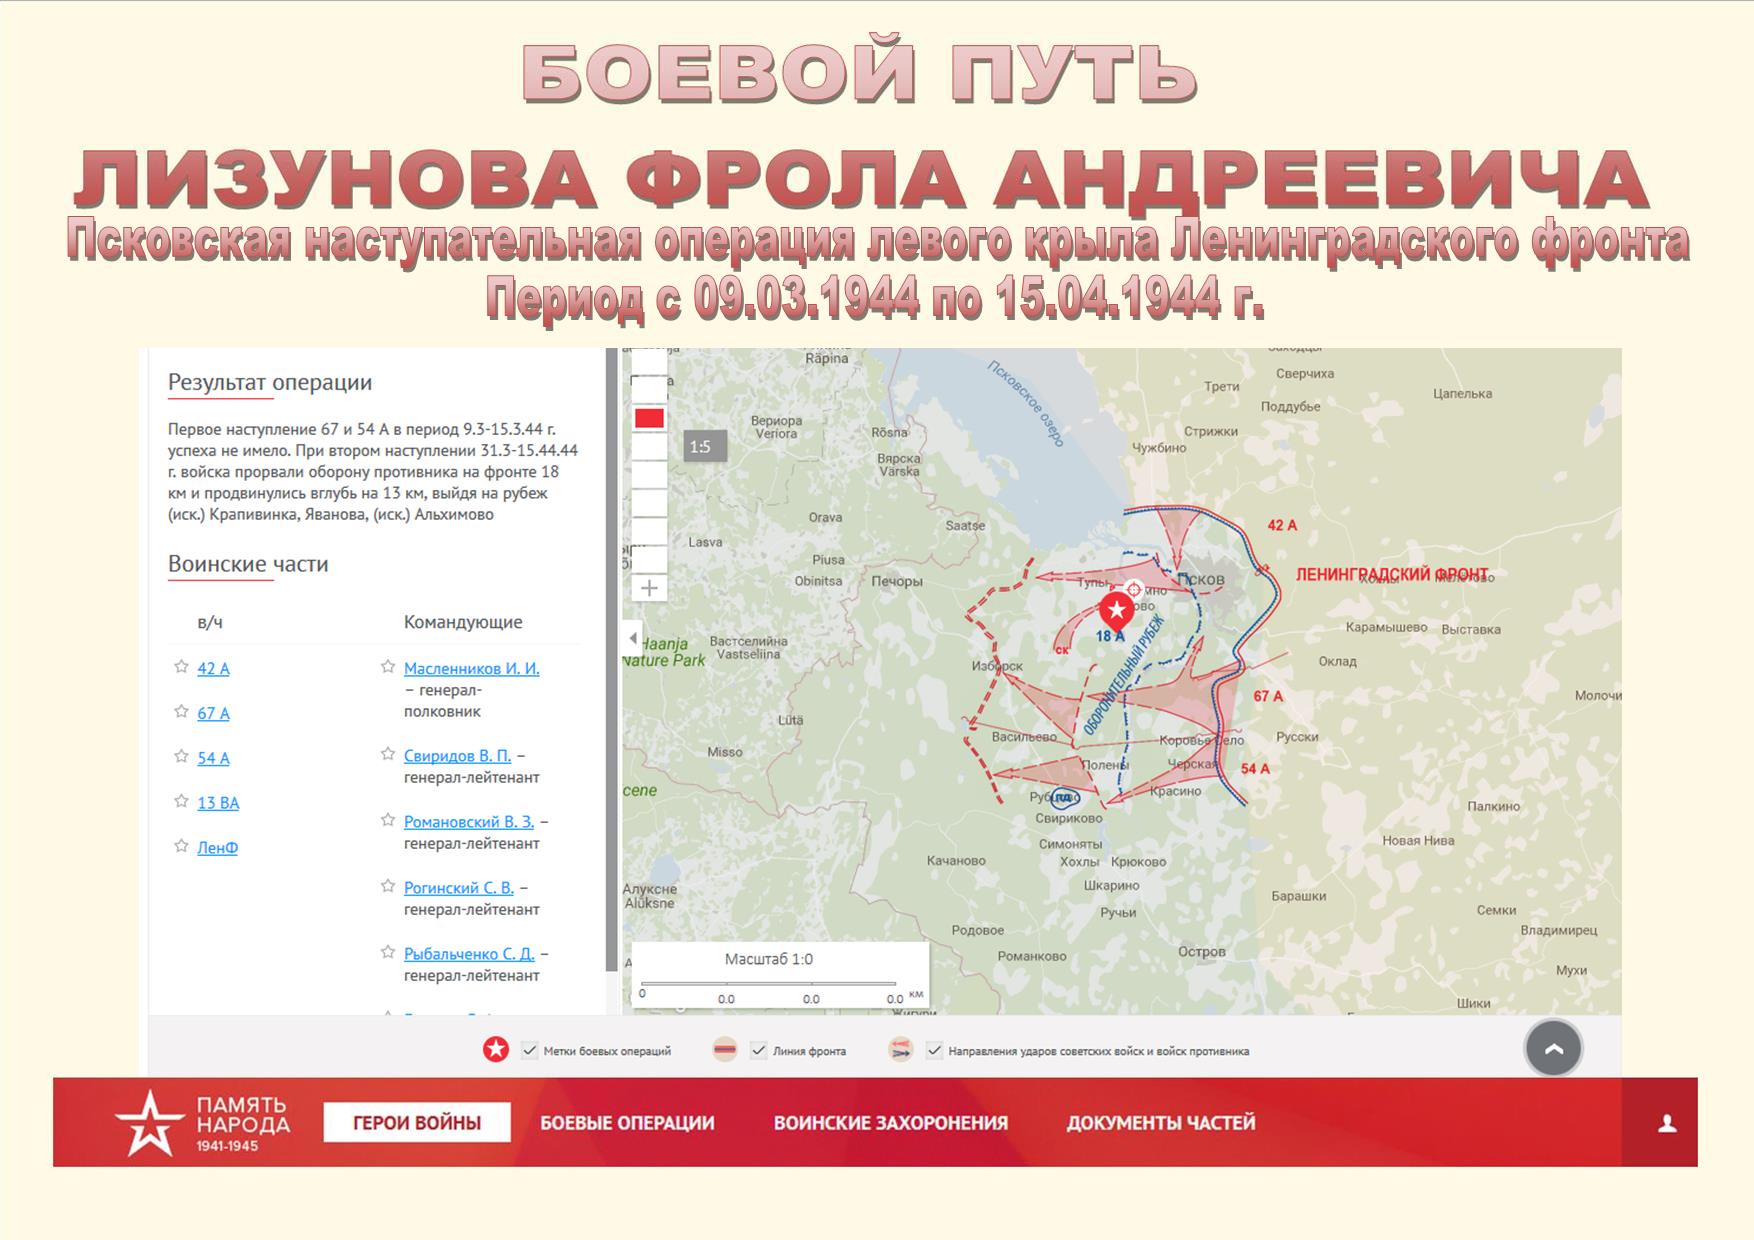Screen dimensions: 1754x1240
Task: Click the star icon next to 13 ВА
Action: (181, 801)
